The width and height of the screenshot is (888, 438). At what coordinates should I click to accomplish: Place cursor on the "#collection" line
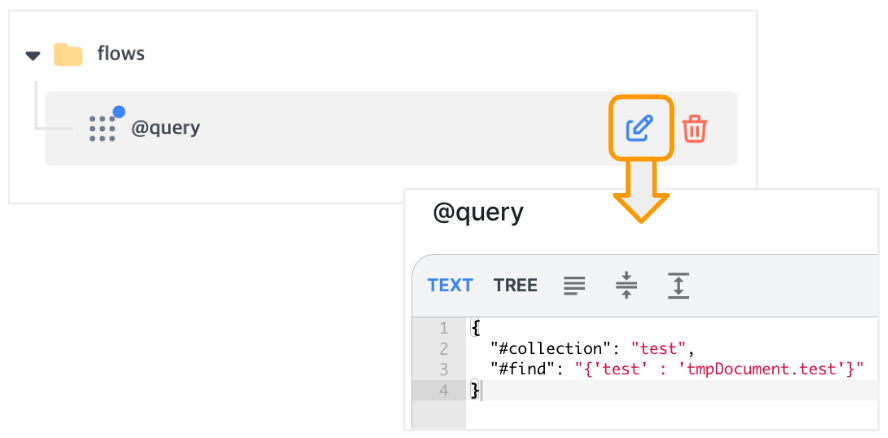tap(592, 349)
